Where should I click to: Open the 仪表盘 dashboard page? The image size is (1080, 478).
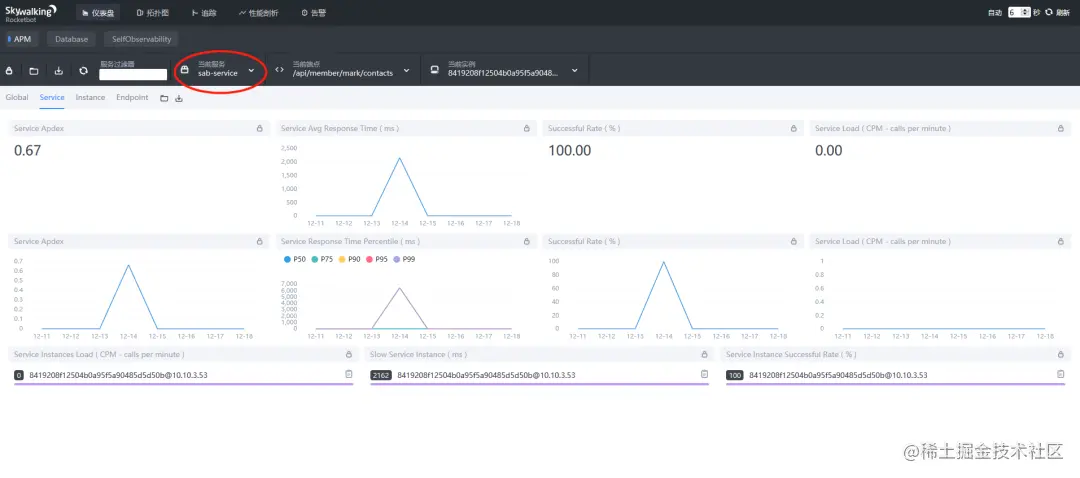click(x=97, y=13)
